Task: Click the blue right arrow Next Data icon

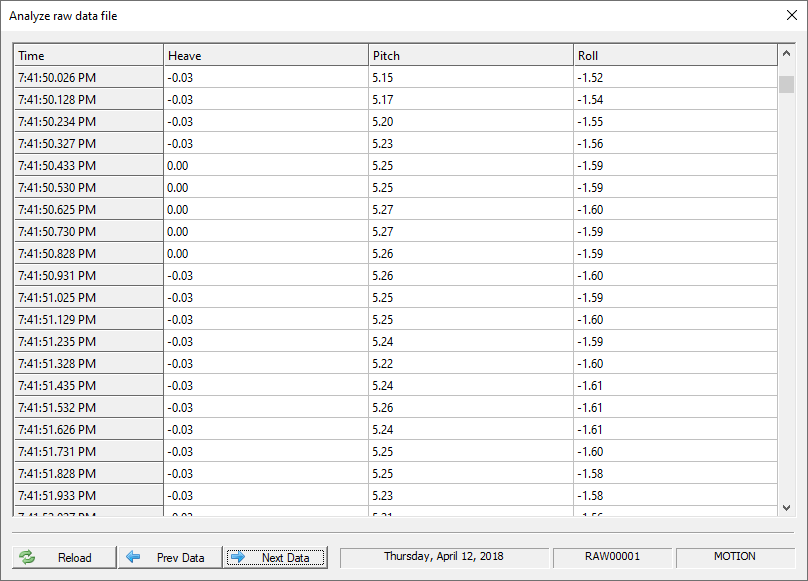Action: (x=238, y=557)
